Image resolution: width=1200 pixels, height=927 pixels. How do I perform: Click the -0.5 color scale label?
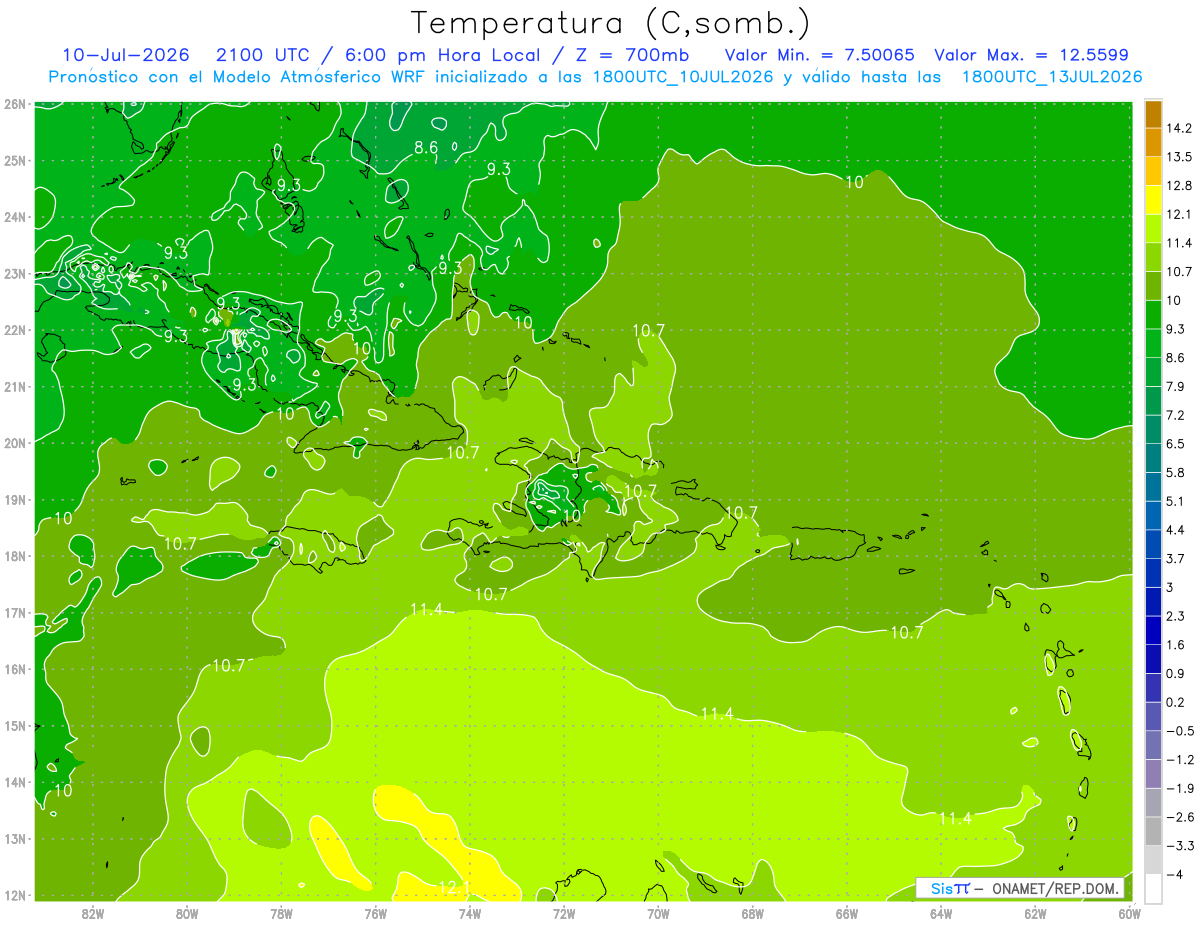(x=1180, y=731)
